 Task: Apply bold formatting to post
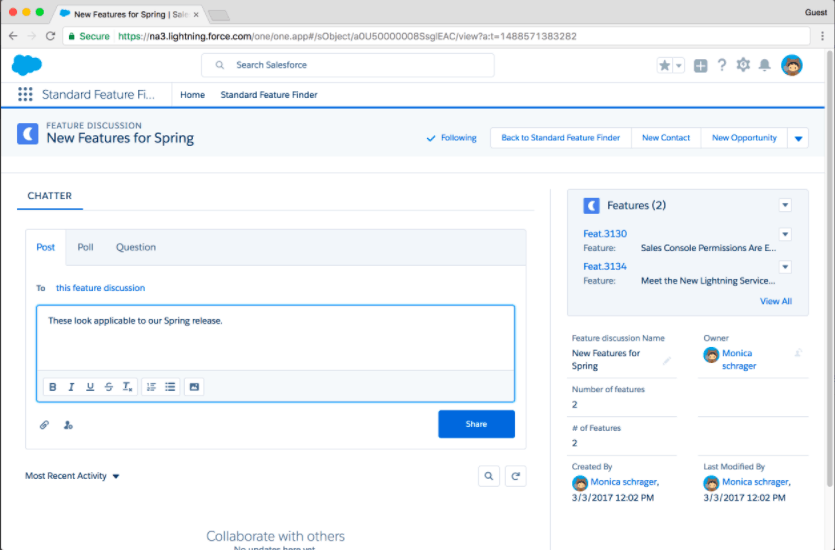pyautogui.click(x=52, y=387)
